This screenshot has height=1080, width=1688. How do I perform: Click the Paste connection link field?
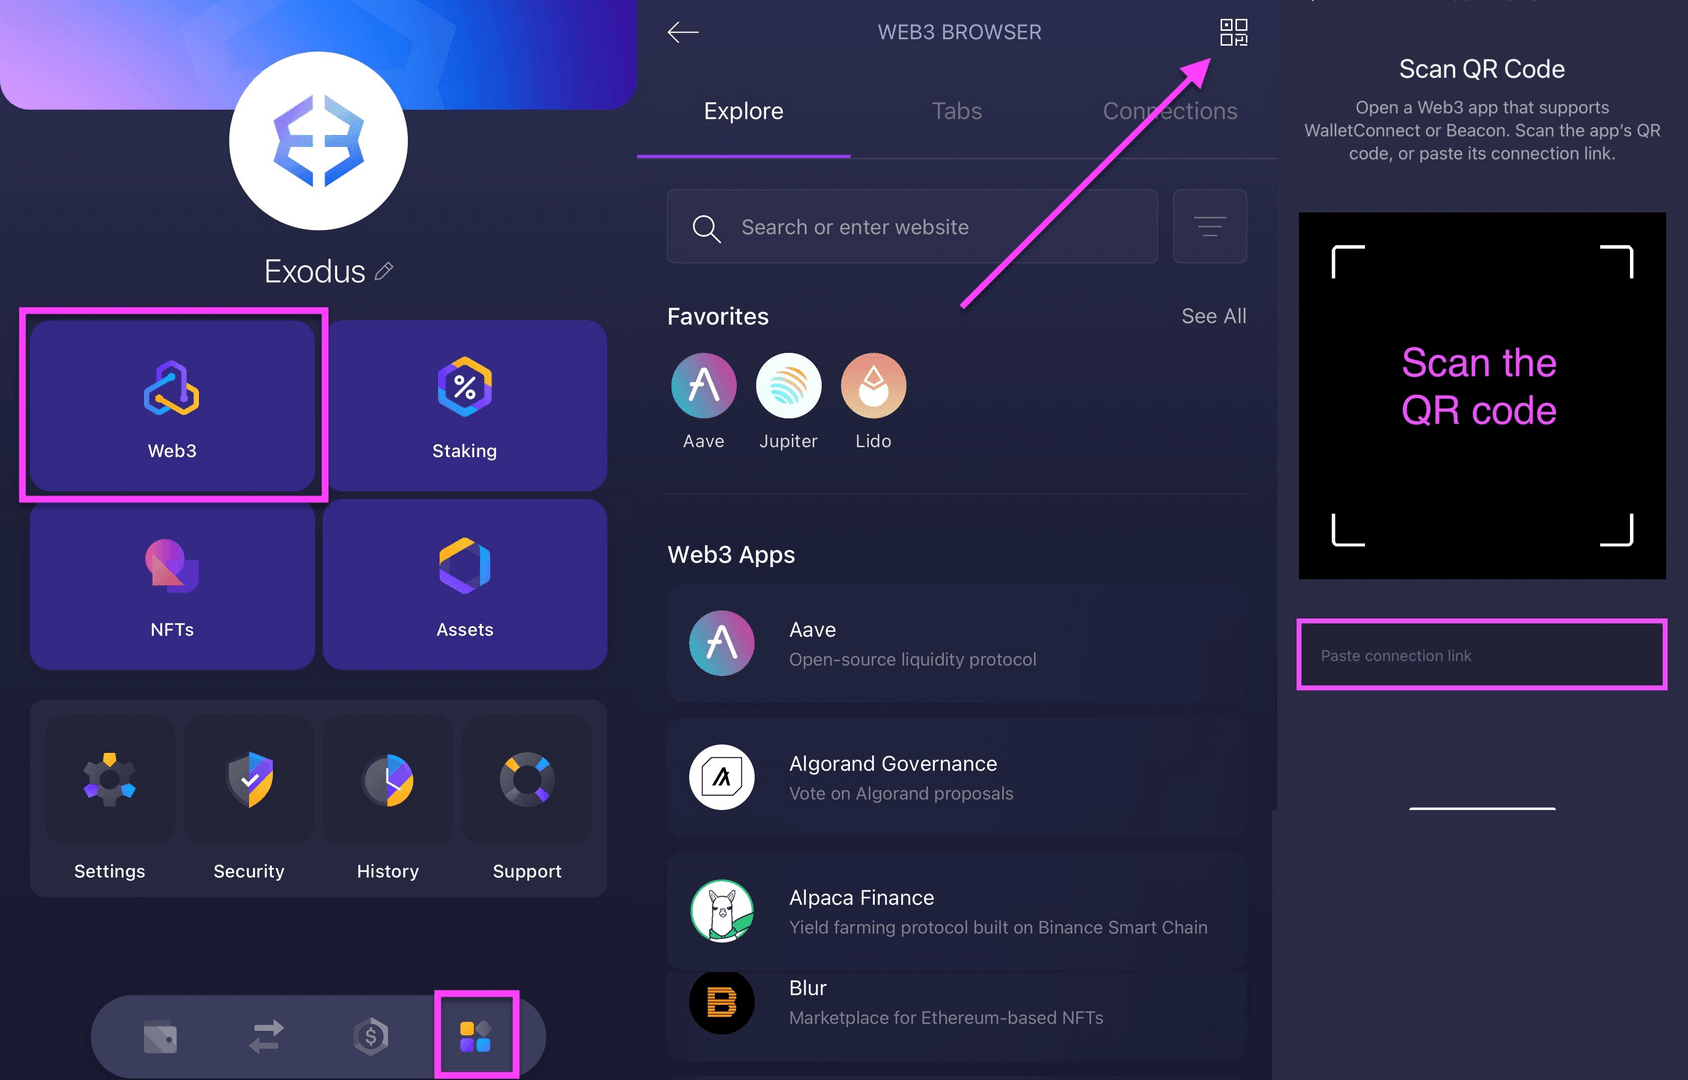(x=1482, y=655)
